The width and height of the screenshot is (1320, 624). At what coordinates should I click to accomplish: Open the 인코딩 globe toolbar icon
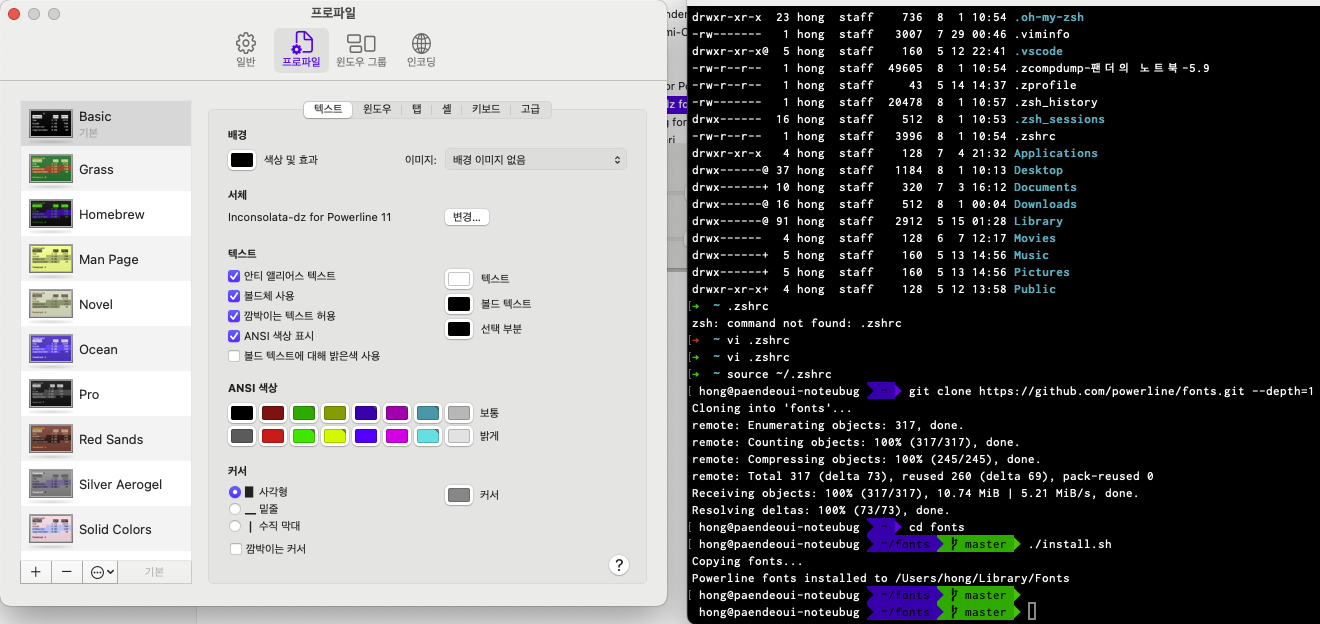421,51
